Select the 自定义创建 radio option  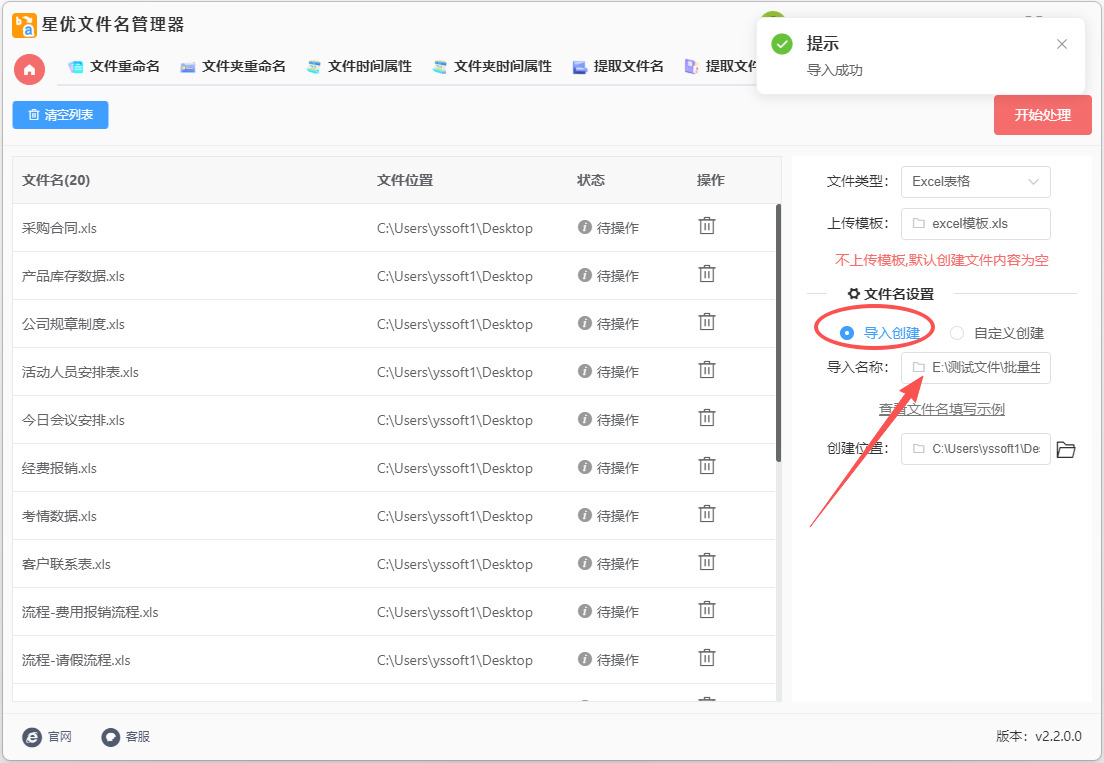(997, 333)
